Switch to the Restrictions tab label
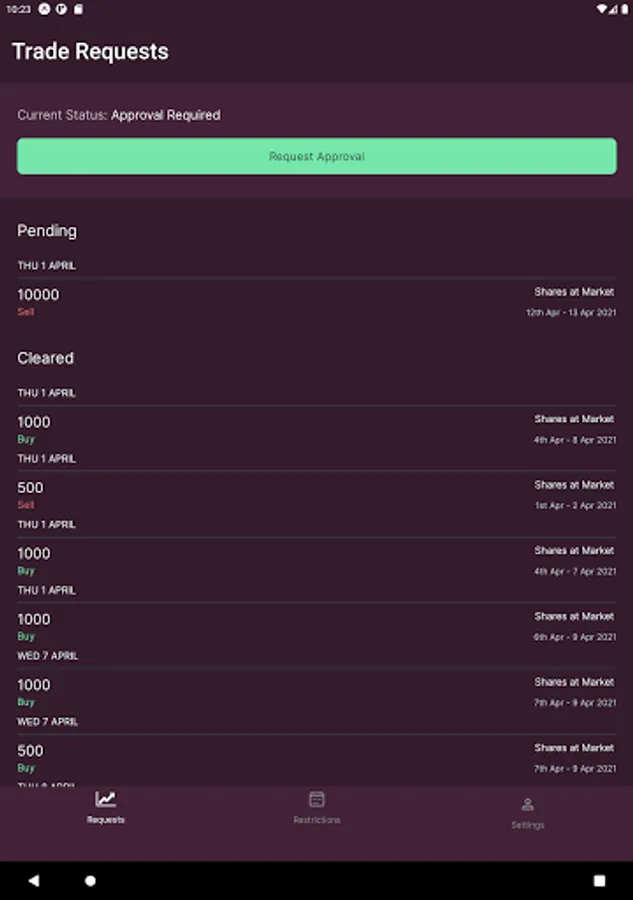633x900 pixels. pyautogui.click(x=317, y=820)
